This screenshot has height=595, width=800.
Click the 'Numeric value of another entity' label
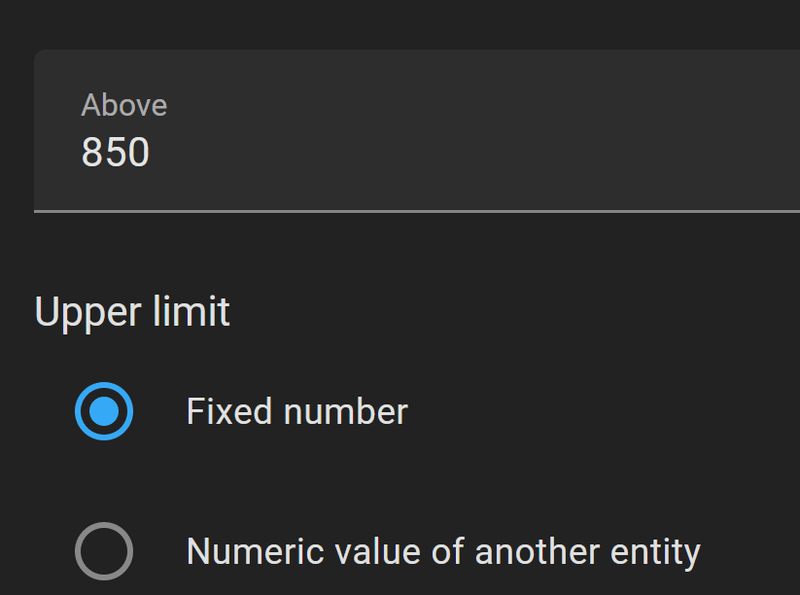[443, 551]
